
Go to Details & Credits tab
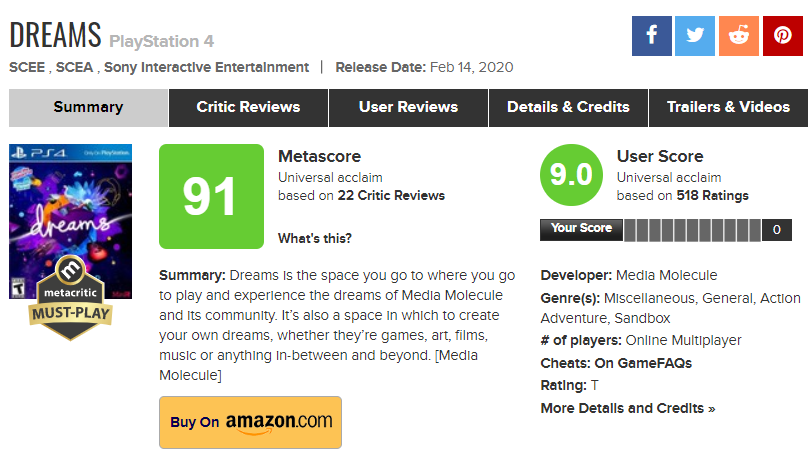pos(568,107)
